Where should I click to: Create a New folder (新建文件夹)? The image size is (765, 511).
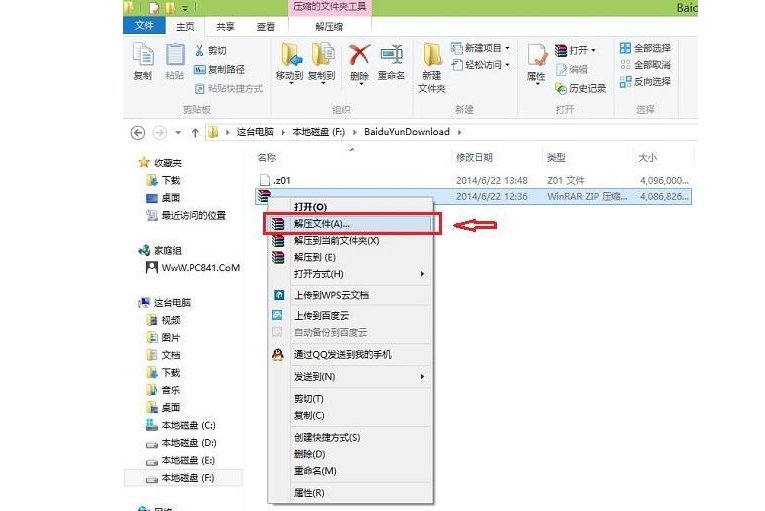[432, 67]
